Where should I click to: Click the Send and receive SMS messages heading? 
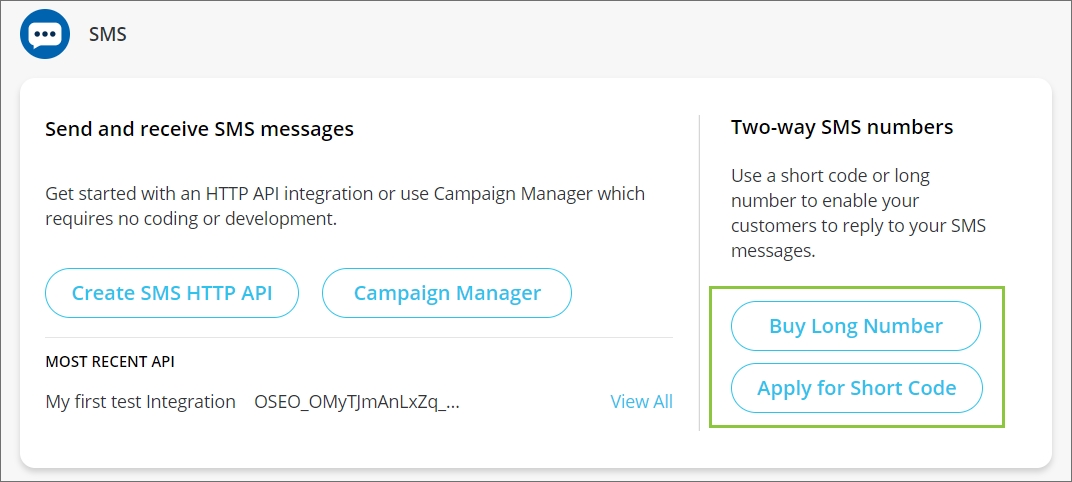(199, 129)
